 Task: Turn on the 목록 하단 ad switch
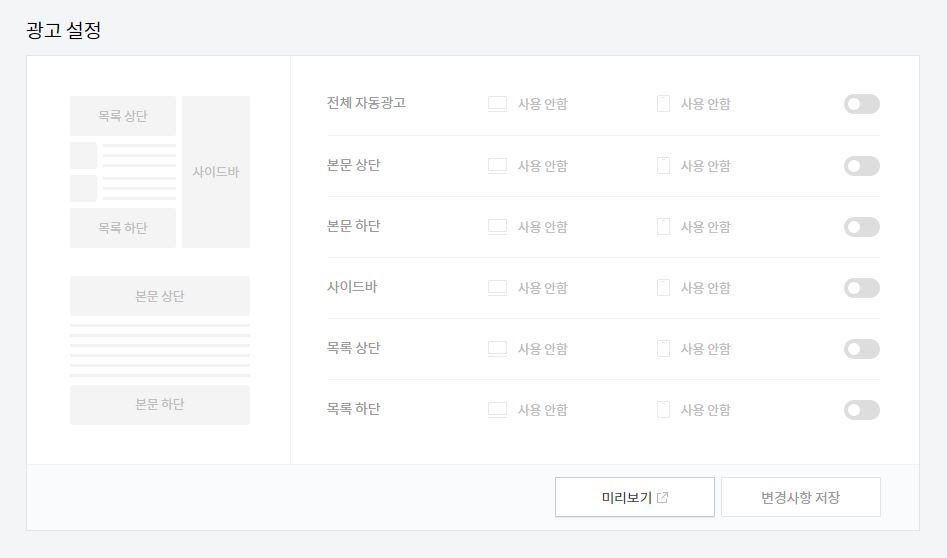pos(862,410)
